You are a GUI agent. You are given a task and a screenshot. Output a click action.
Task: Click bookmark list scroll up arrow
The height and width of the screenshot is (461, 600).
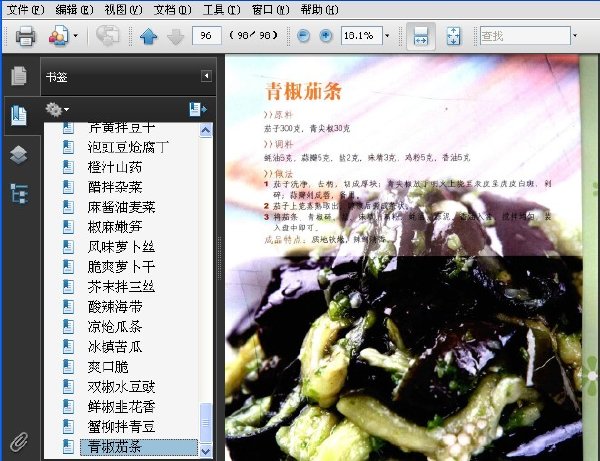(x=205, y=131)
